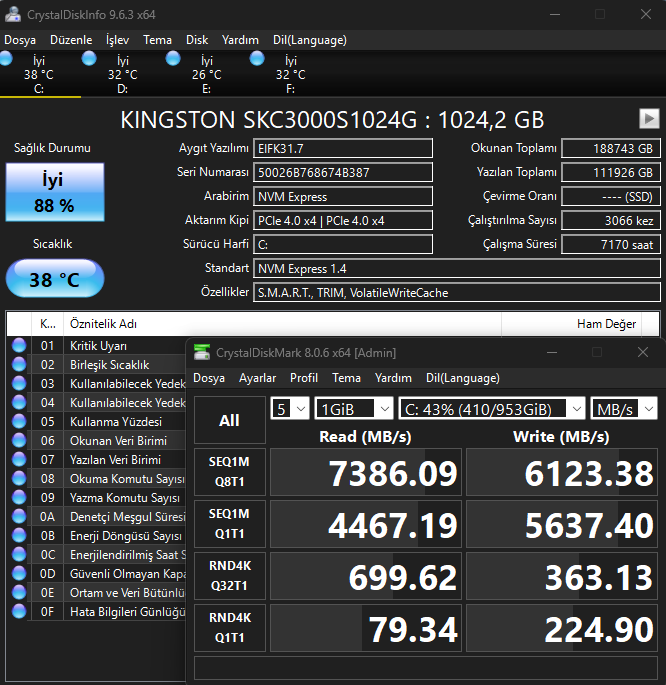Viewport: 666px width, 685px height.
Task: Click power on hours 7170 saat
Action: click(x=611, y=244)
